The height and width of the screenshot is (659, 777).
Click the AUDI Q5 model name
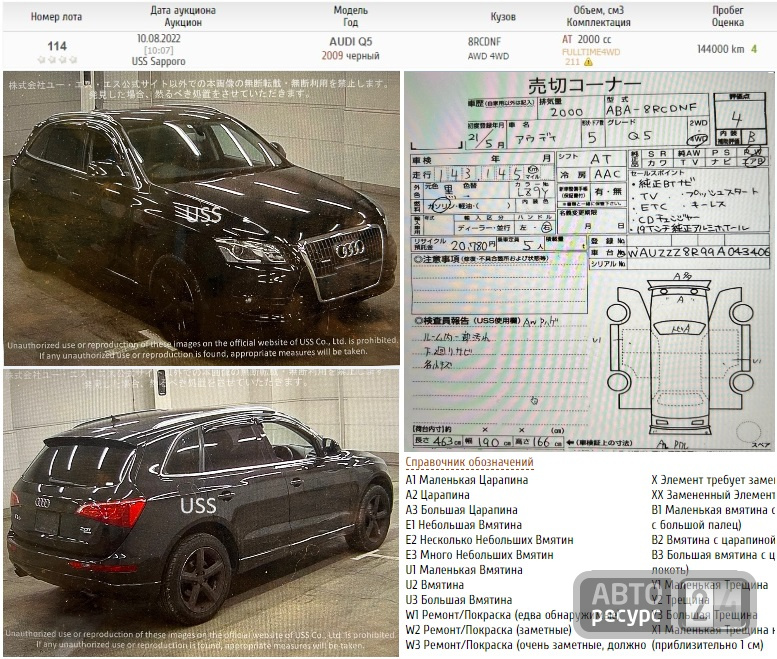(351, 42)
